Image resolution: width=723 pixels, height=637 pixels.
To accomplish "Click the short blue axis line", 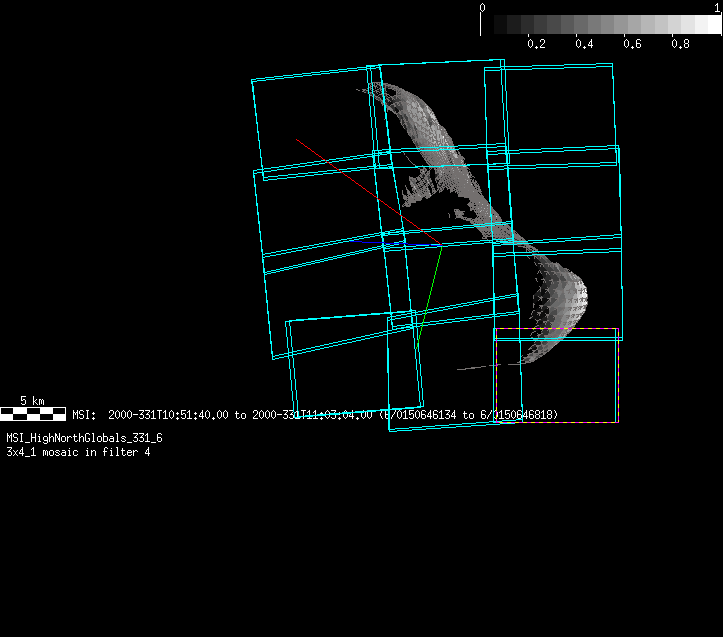I will [385, 243].
